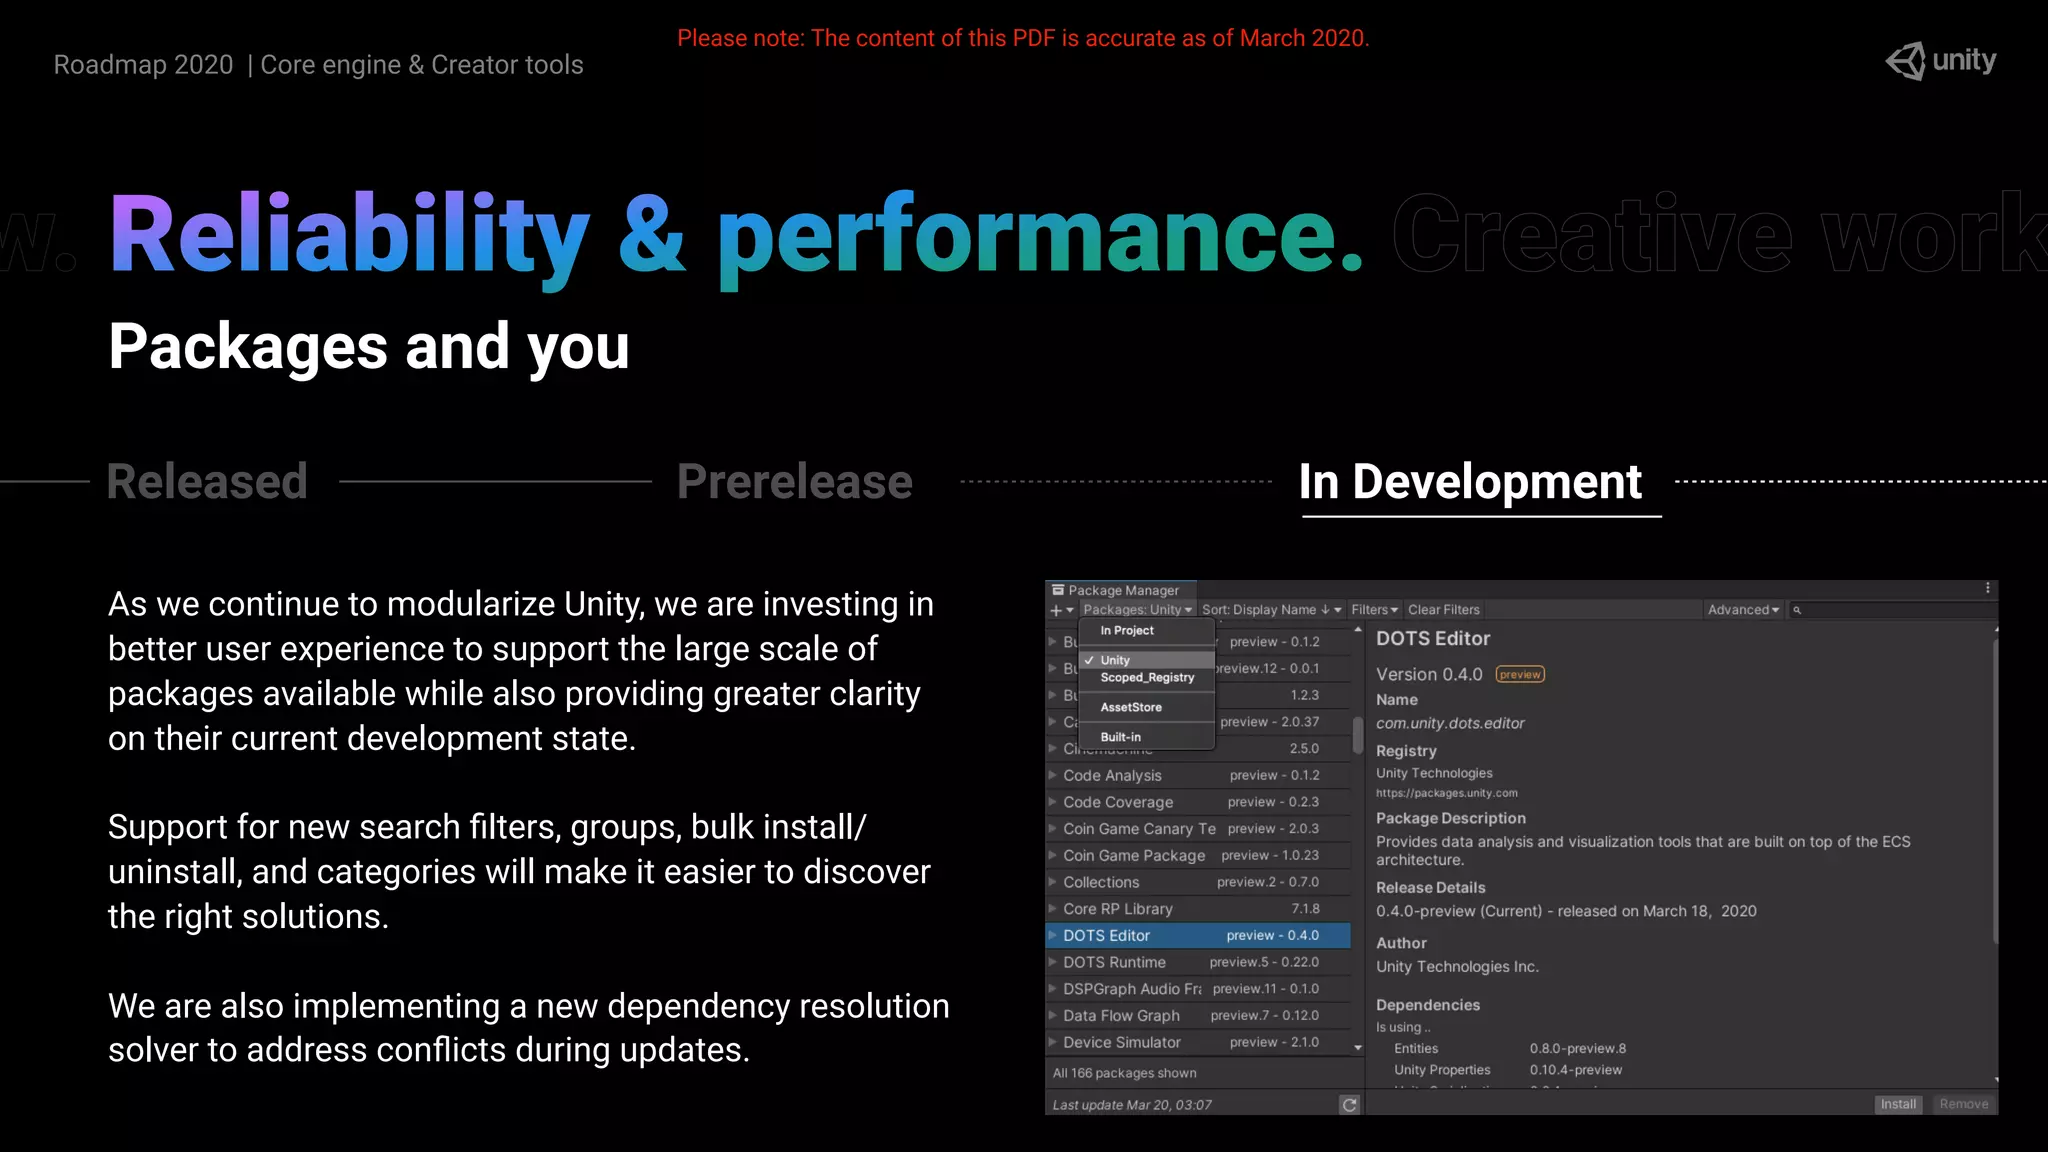Open the Filters dropdown
Viewport: 2048px width, 1152px height.
point(1374,610)
